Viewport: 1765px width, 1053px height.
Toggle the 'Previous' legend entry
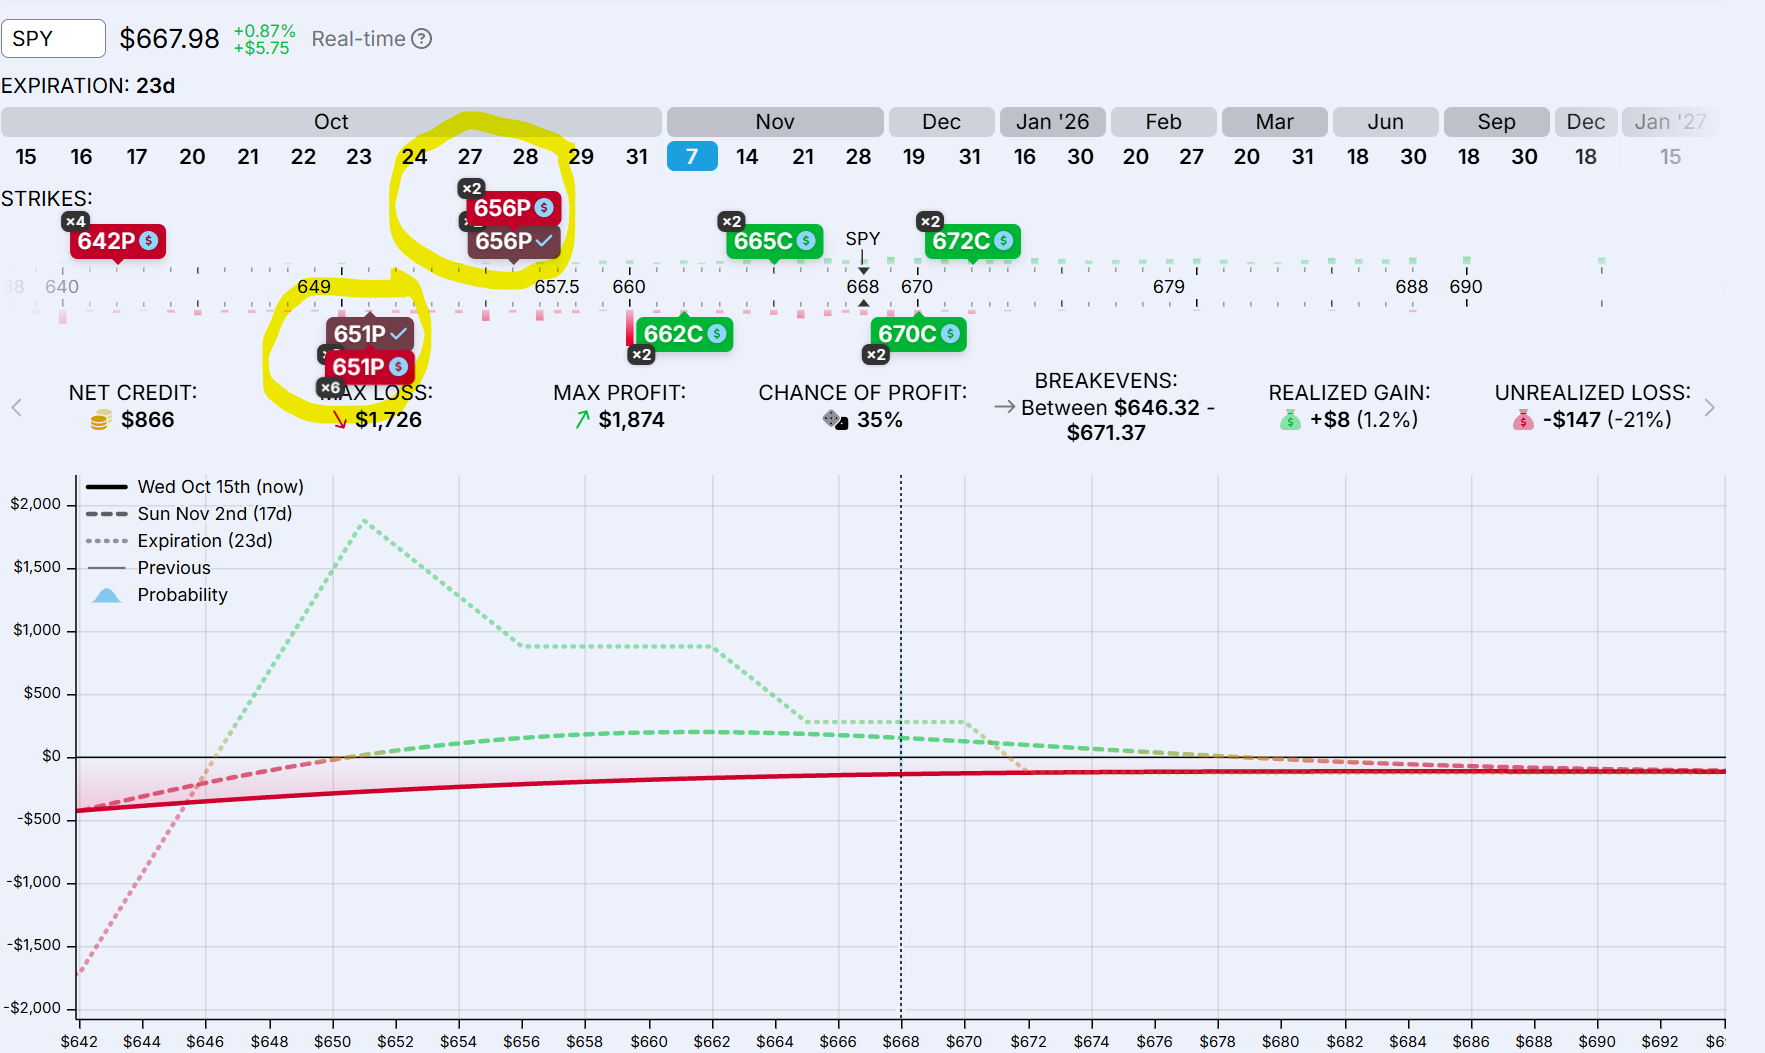149,568
